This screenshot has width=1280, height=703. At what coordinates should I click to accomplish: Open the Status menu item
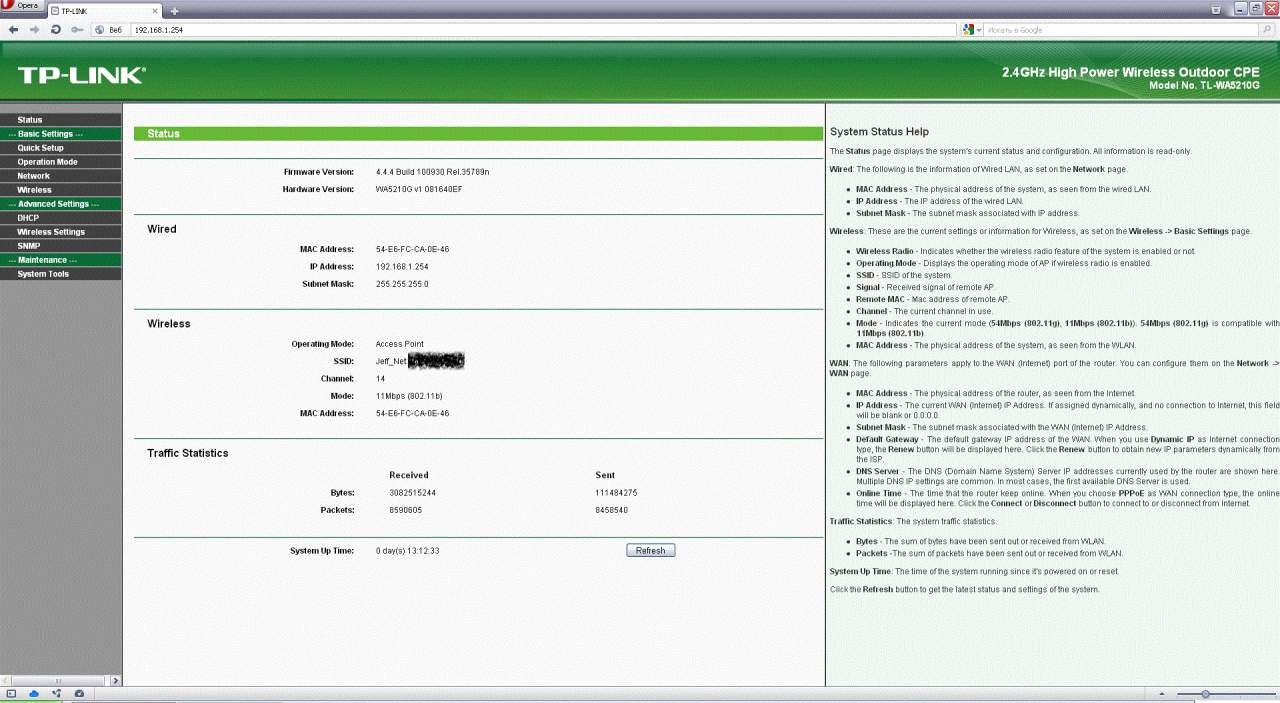[30, 120]
